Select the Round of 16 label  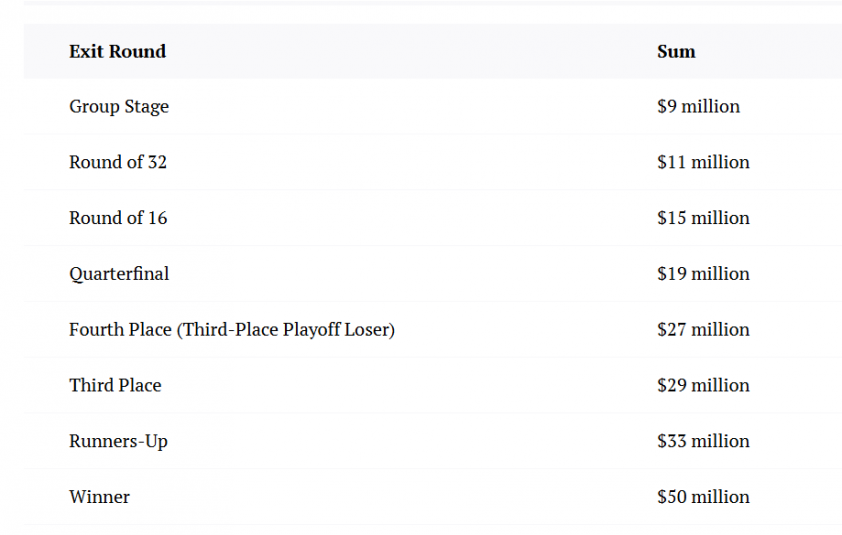(118, 218)
